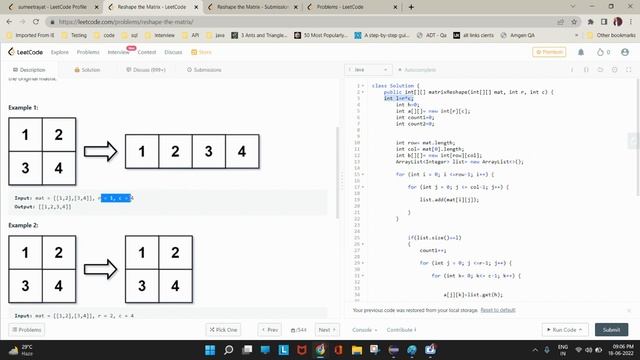
Task: Open the code editor info icon
Action: coord(572,70)
